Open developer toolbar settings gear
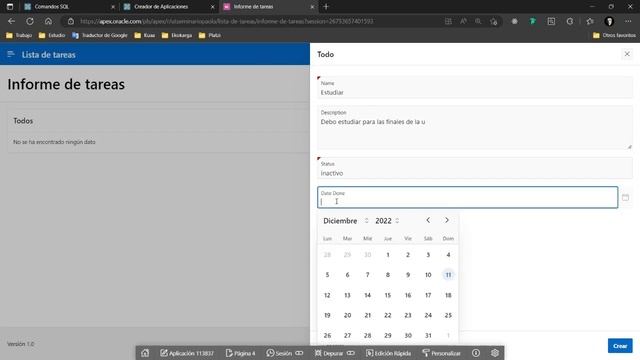 pyautogui.click(x=495, y=353)
